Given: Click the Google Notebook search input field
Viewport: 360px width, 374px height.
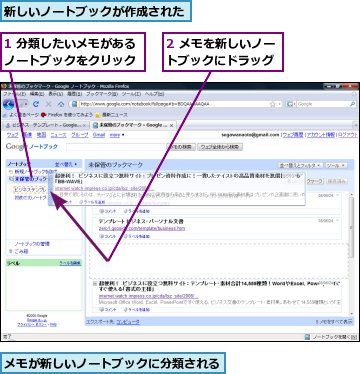Looking at the screenshot, I should (116, 147).
